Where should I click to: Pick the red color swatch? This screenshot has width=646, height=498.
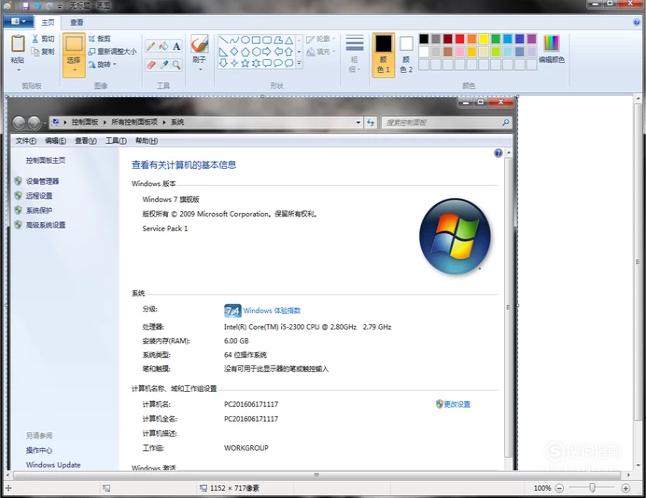pos(459,39)
